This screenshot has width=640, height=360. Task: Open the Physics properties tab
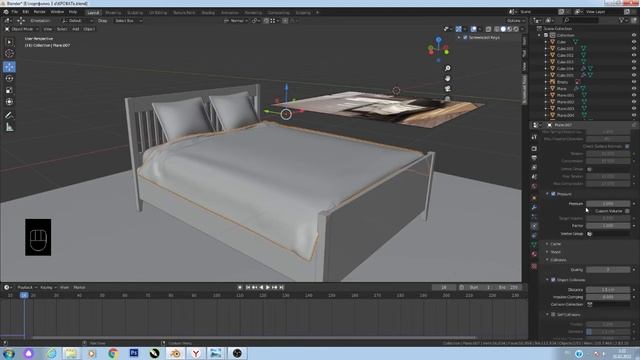click(534, 226)
